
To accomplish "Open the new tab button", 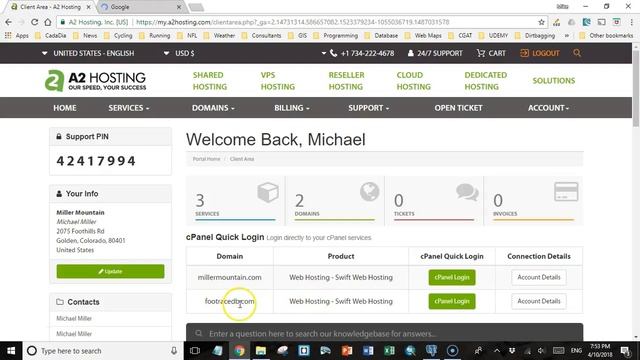I will [x=196, y=7].
